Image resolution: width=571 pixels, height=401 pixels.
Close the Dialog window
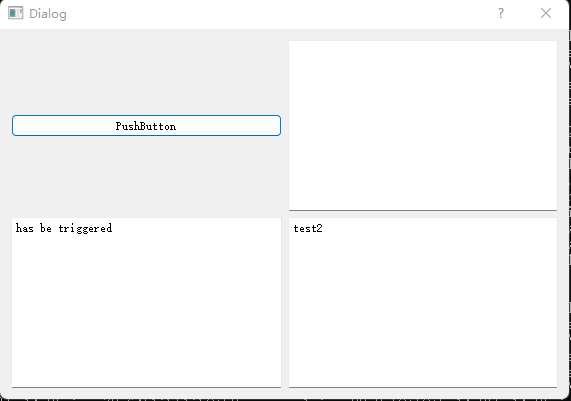pyautogui.click(x=546, y=13)
